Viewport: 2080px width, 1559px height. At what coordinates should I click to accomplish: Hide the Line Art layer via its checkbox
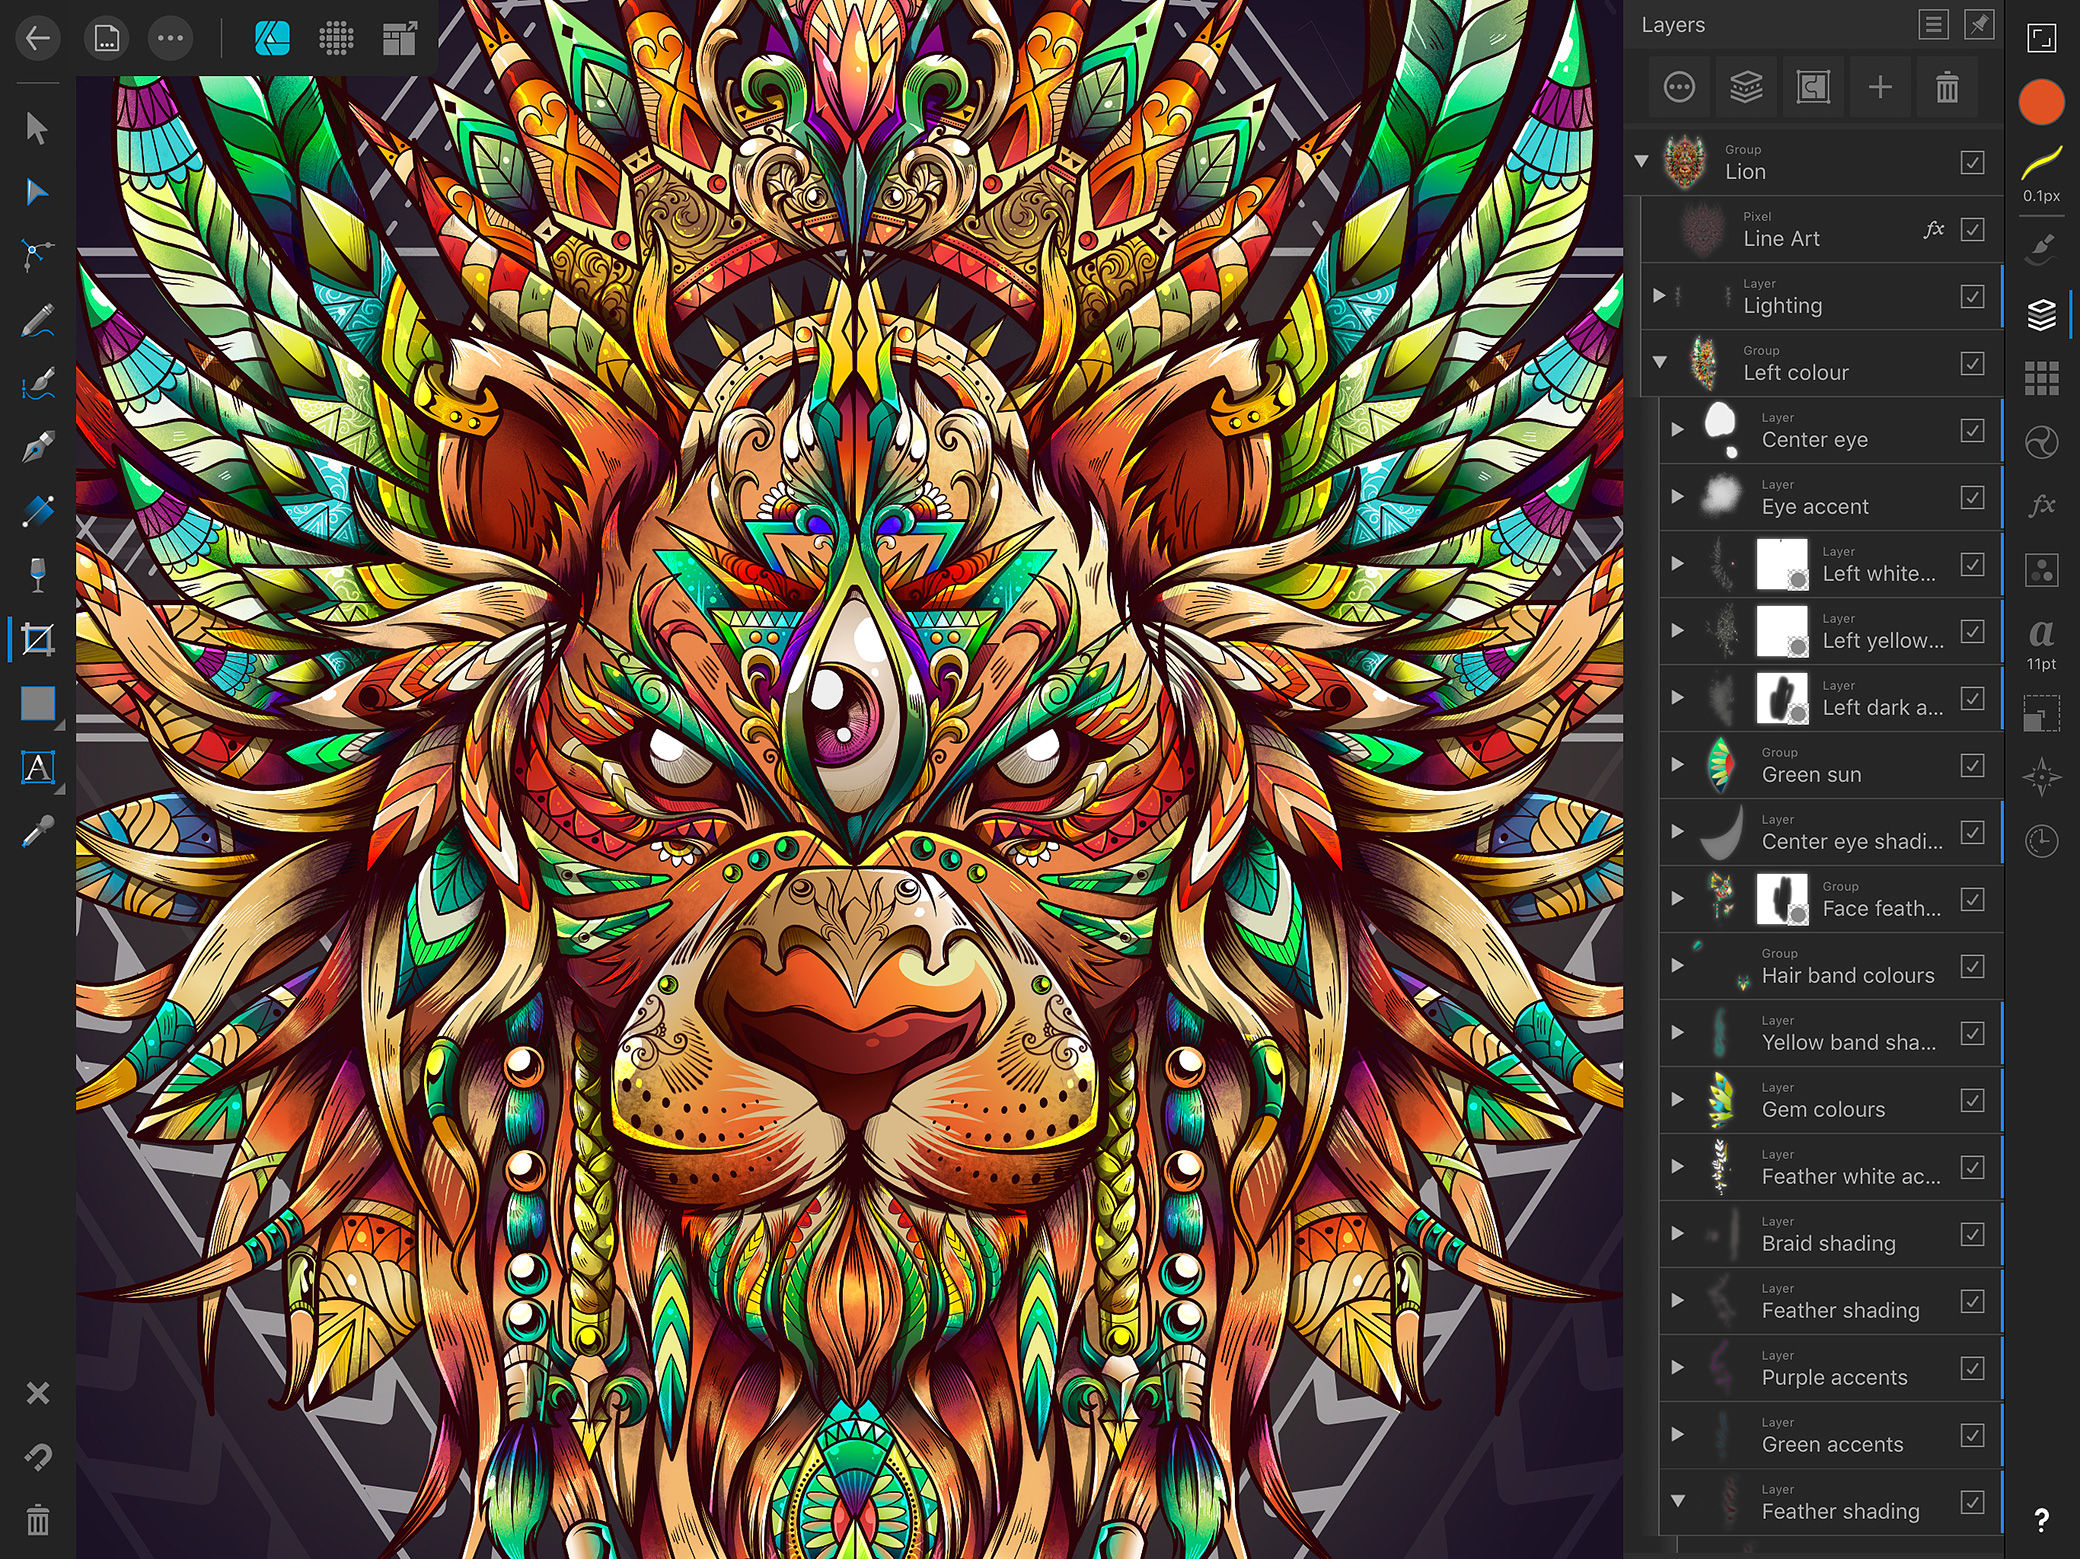click(1972, 229)
